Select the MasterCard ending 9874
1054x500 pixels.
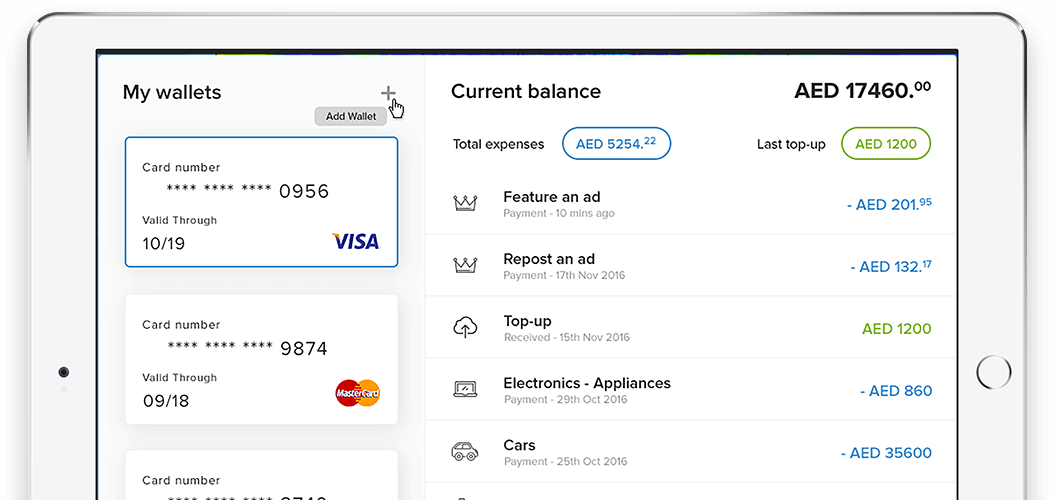click(x=261, y=359)
